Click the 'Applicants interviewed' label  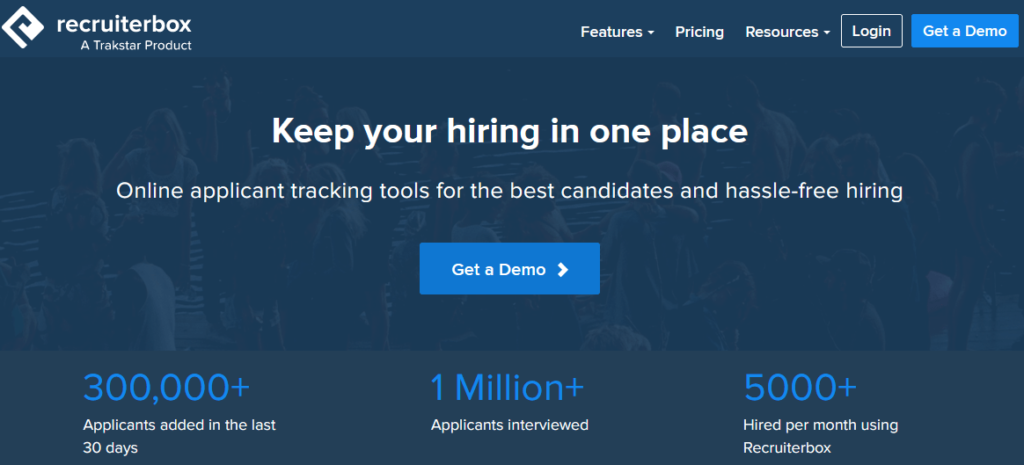pos(509,425)
